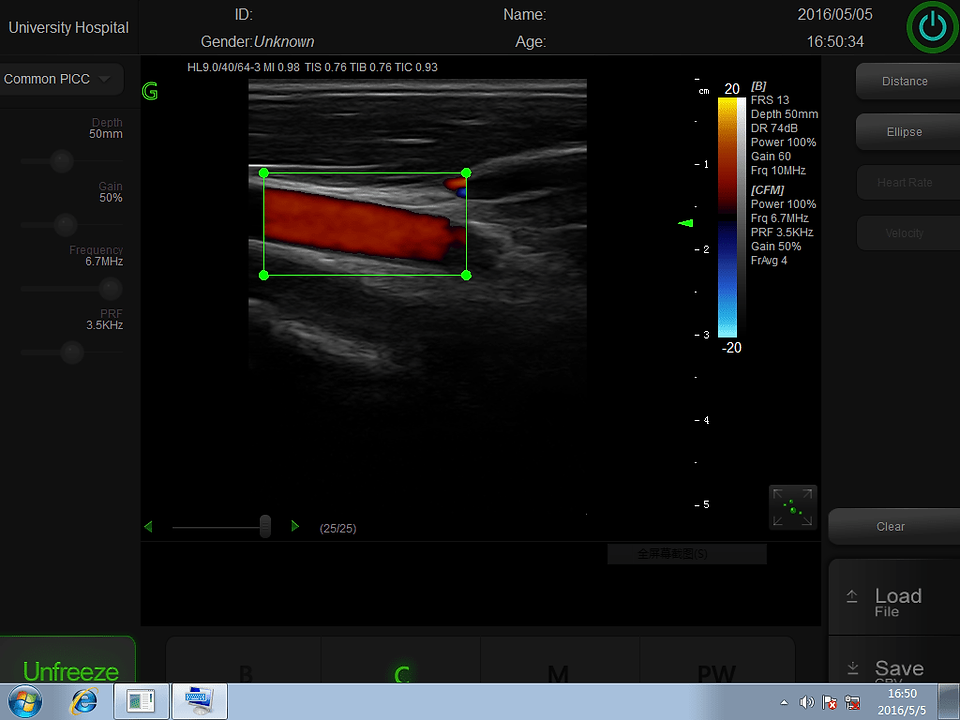Step to previous cine frame arrow
Image resolution: width=960 pixels, height=720 pixels.
[x=148, y=527]
